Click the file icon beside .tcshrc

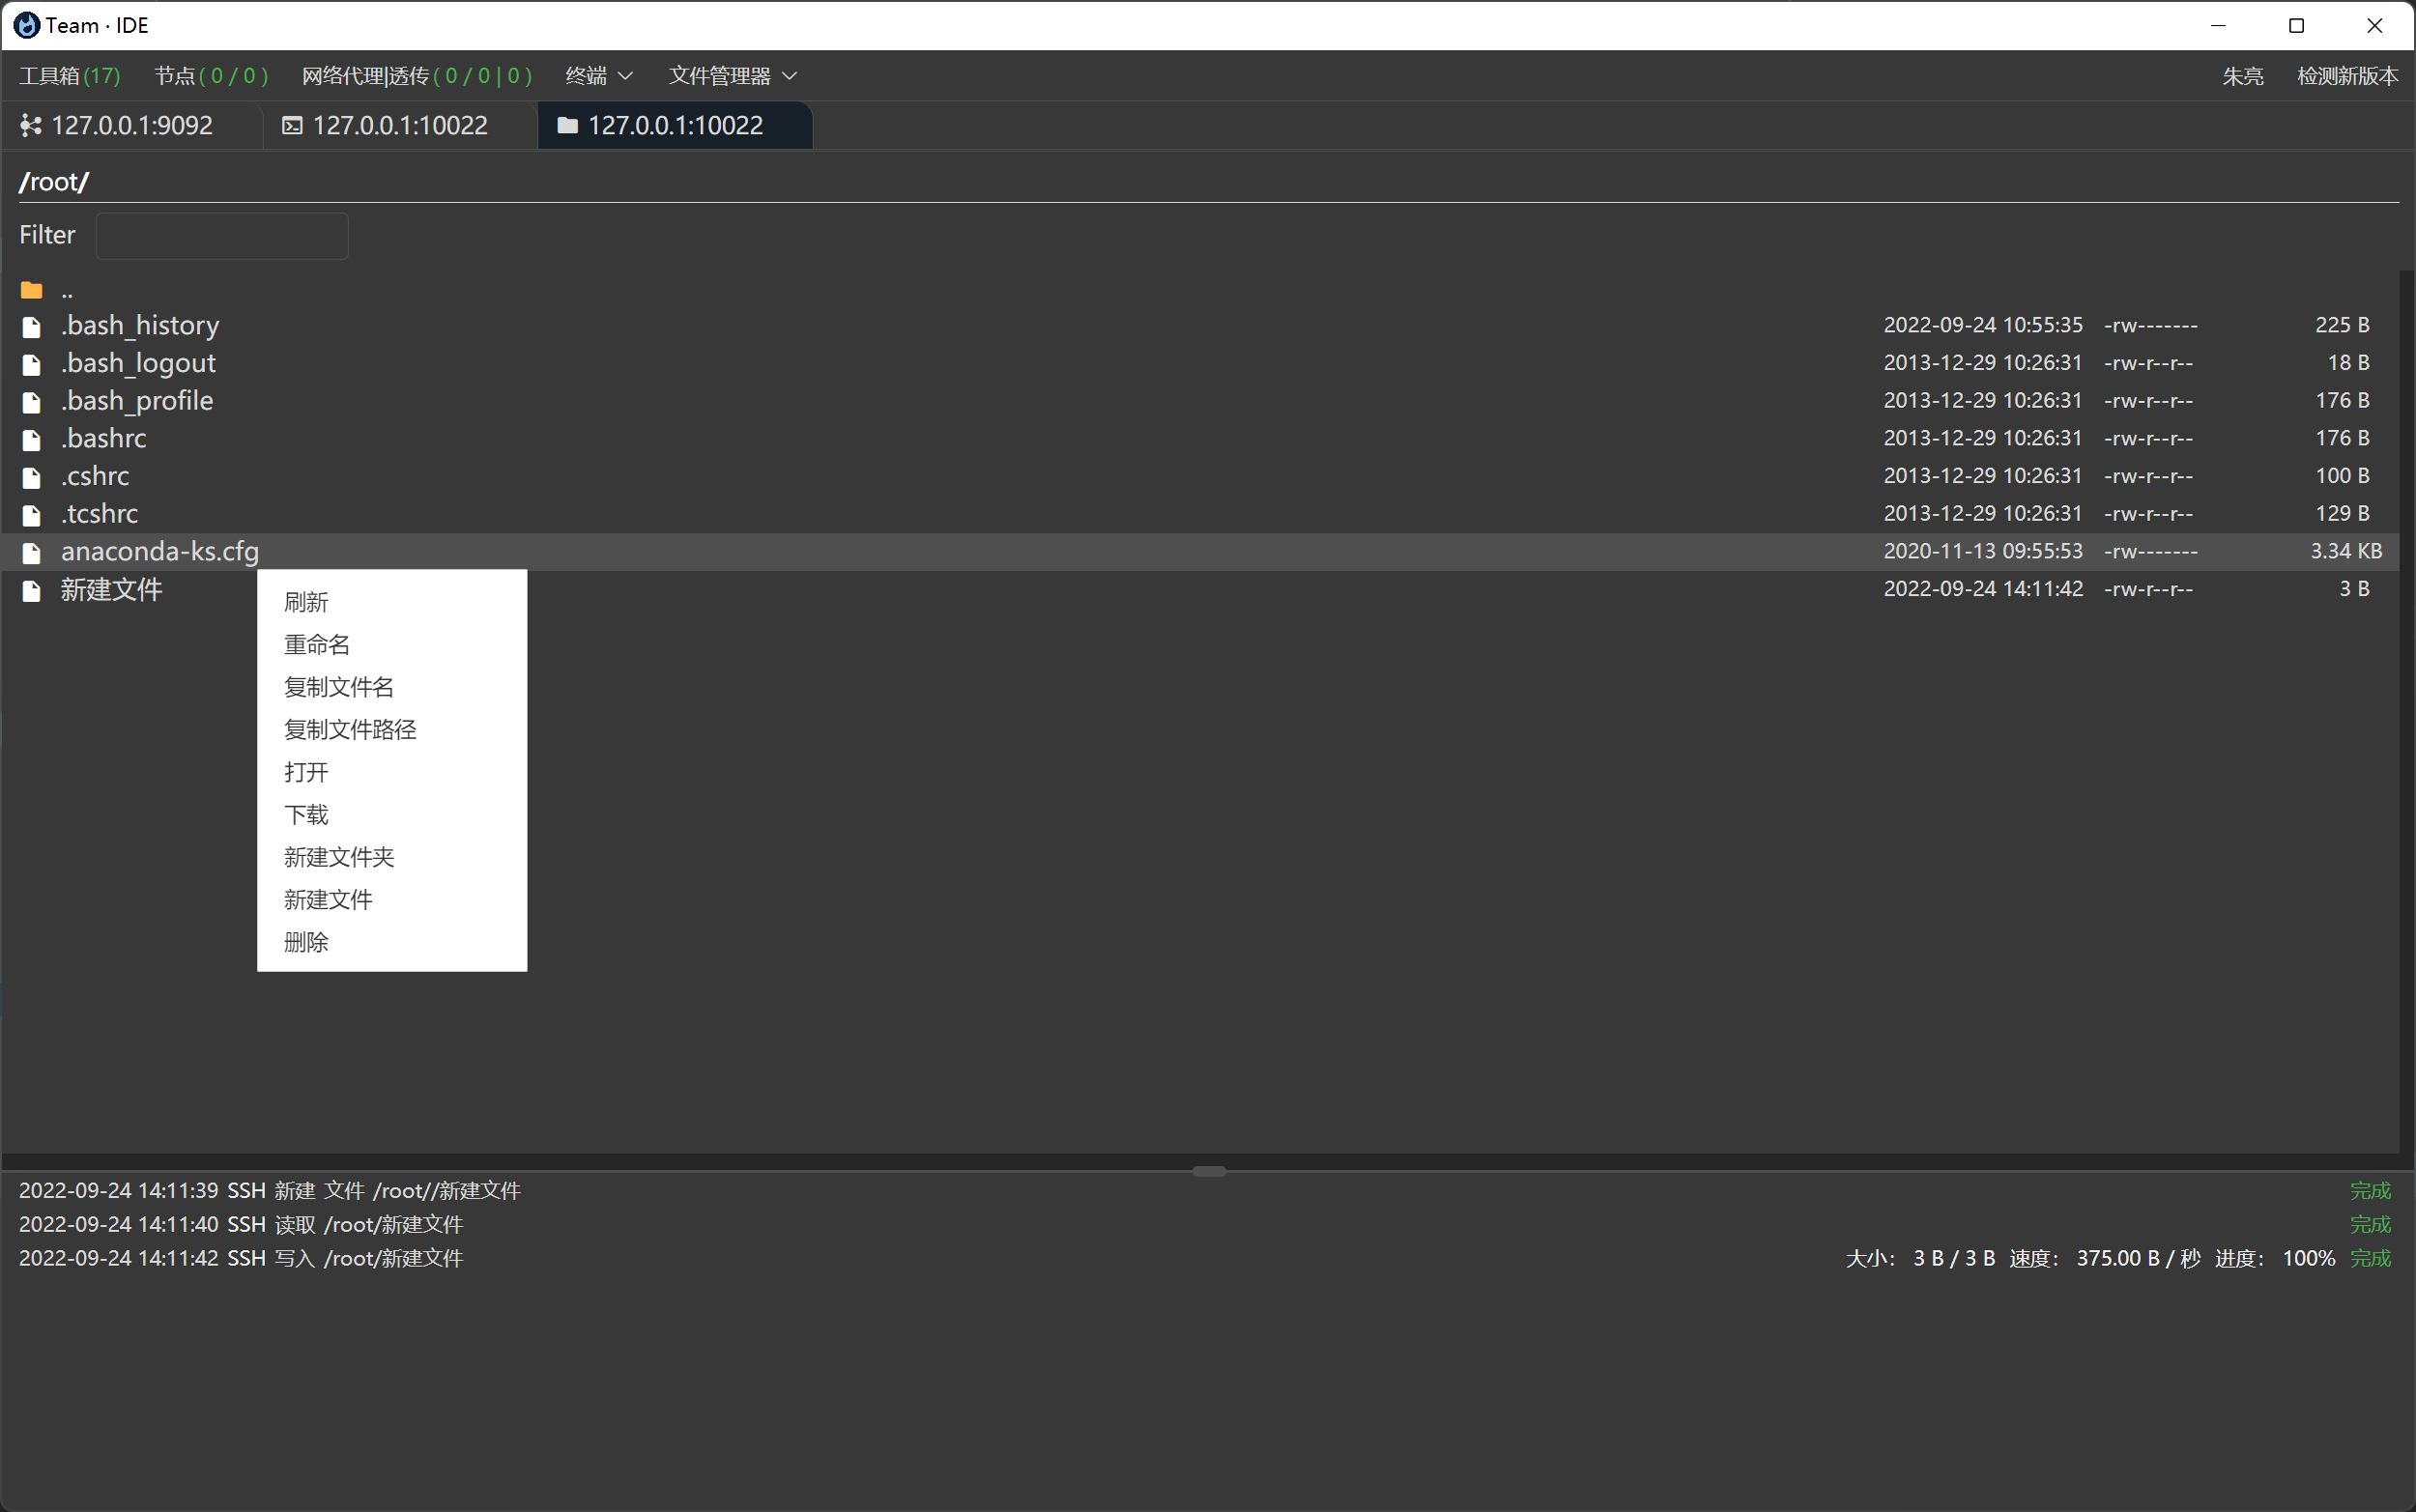coord(31,514)
